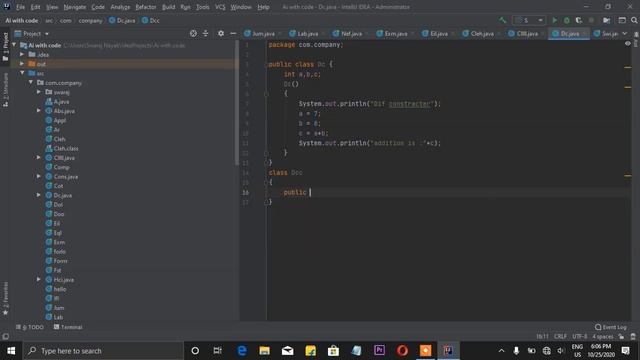Image resolution: width=640 pixels, height=360 pixels.
Task: Click the tool windows quick-access icon at bottom-left
Action: [5, 337]
